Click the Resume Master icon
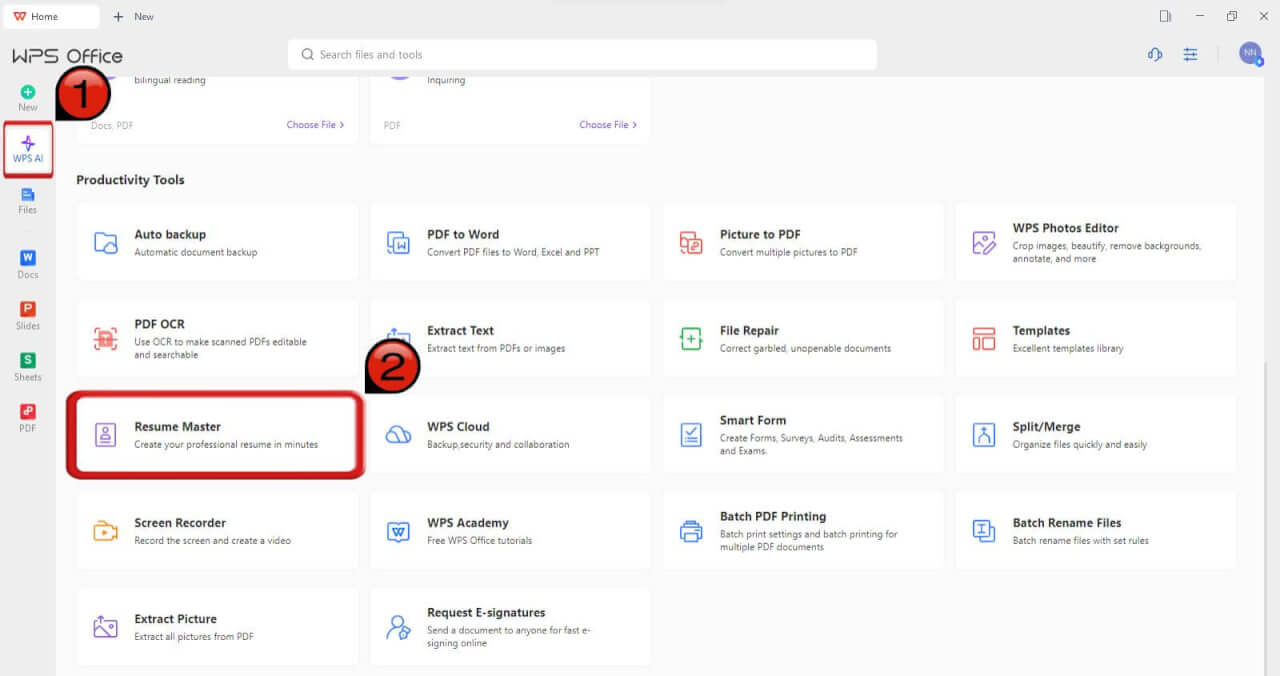 point(106,434)
